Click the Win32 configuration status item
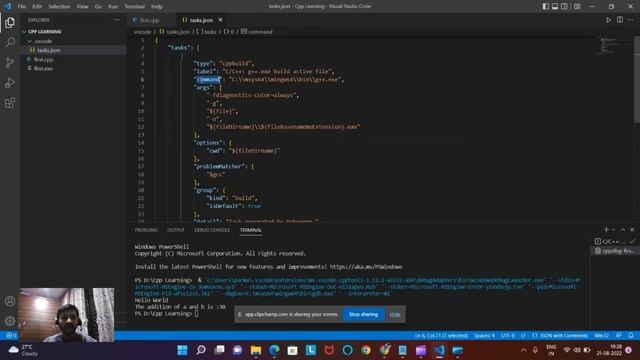 click(x=601, y=336)
